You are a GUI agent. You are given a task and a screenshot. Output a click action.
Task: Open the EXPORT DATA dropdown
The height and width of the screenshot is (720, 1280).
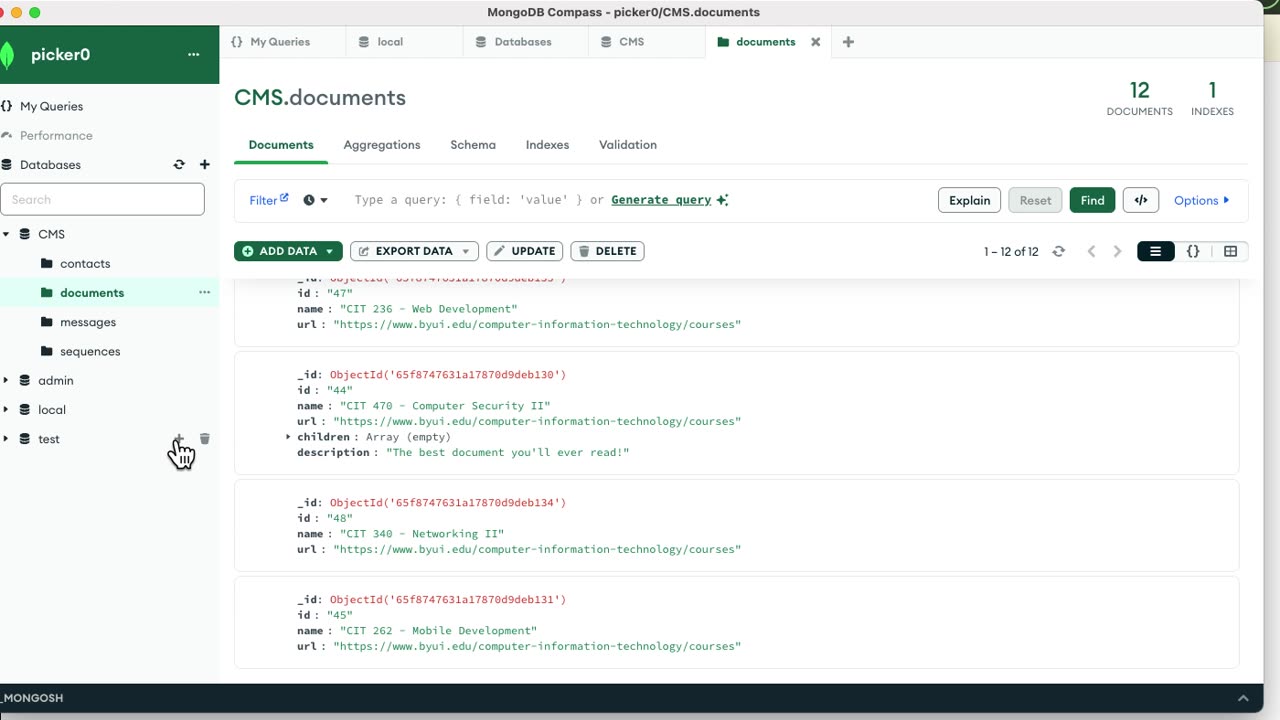pos(414,252)
